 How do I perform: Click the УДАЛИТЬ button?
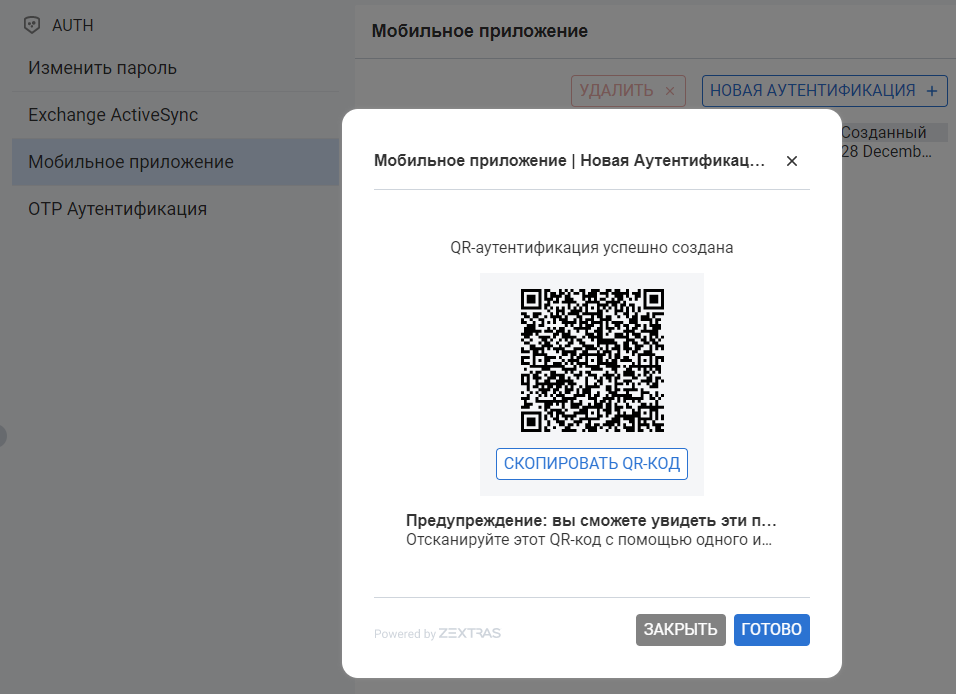[x=628, y=91]
